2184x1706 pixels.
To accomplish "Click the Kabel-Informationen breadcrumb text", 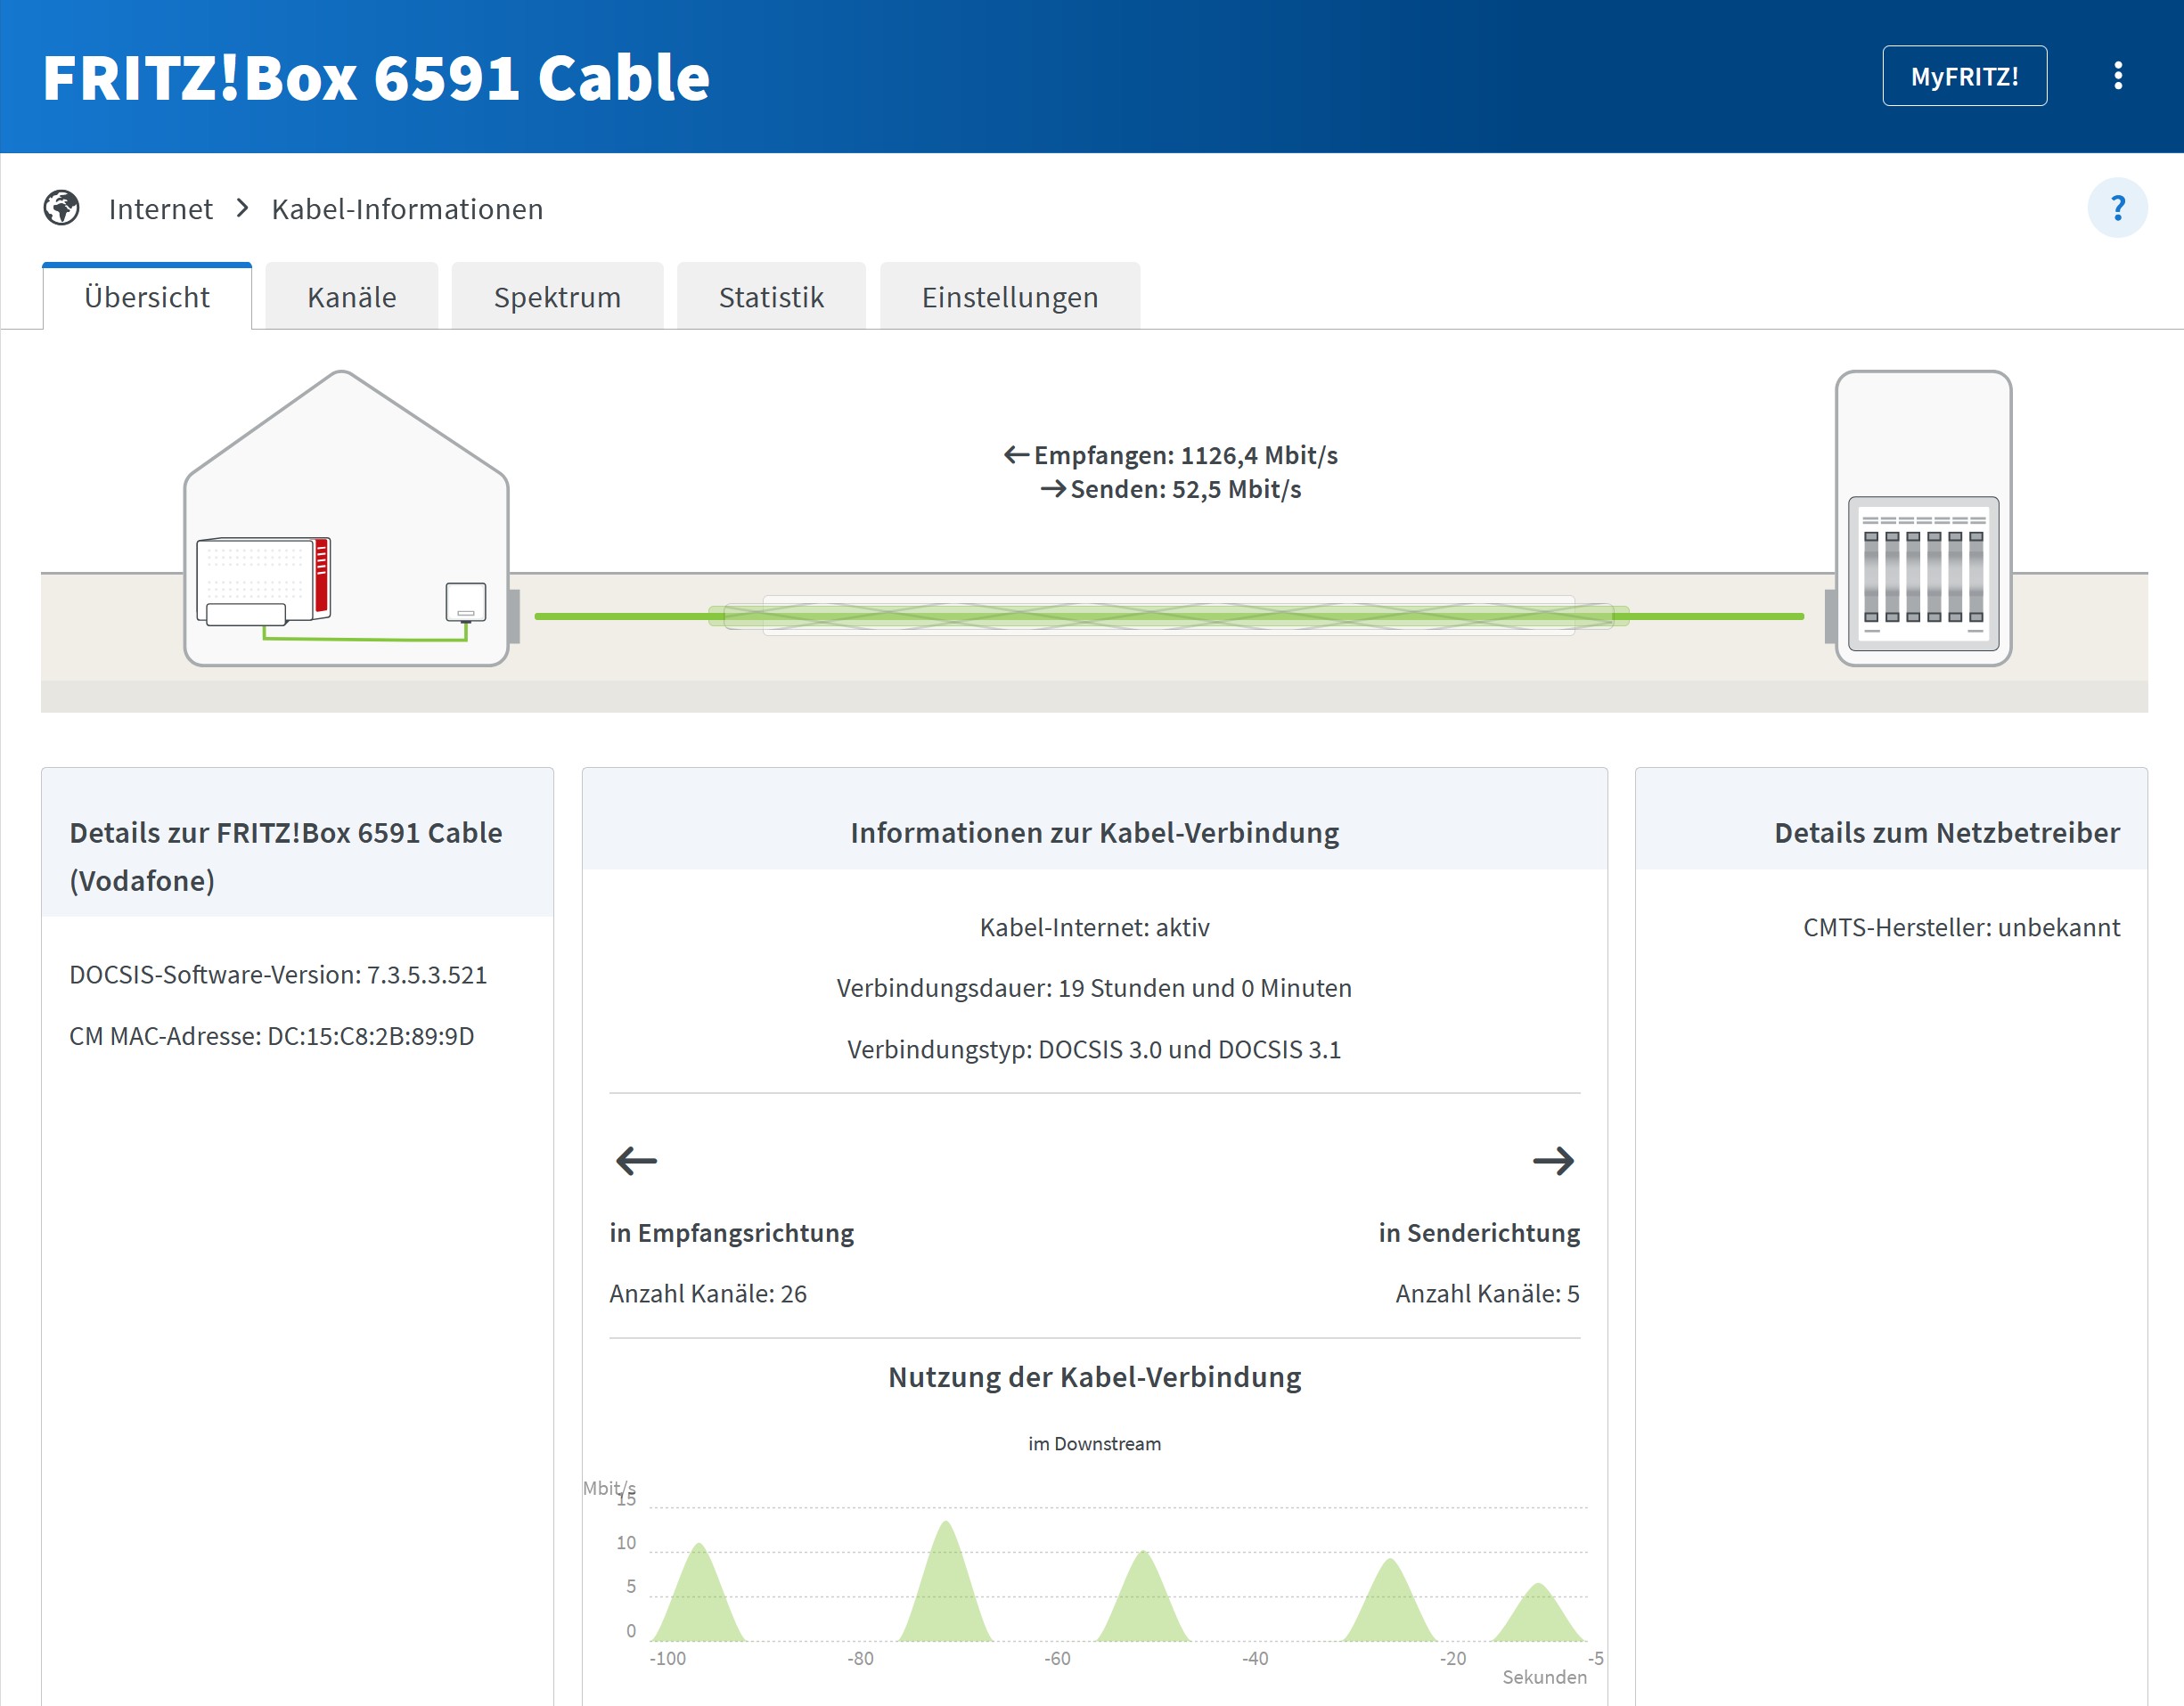I will click(407, 209).
